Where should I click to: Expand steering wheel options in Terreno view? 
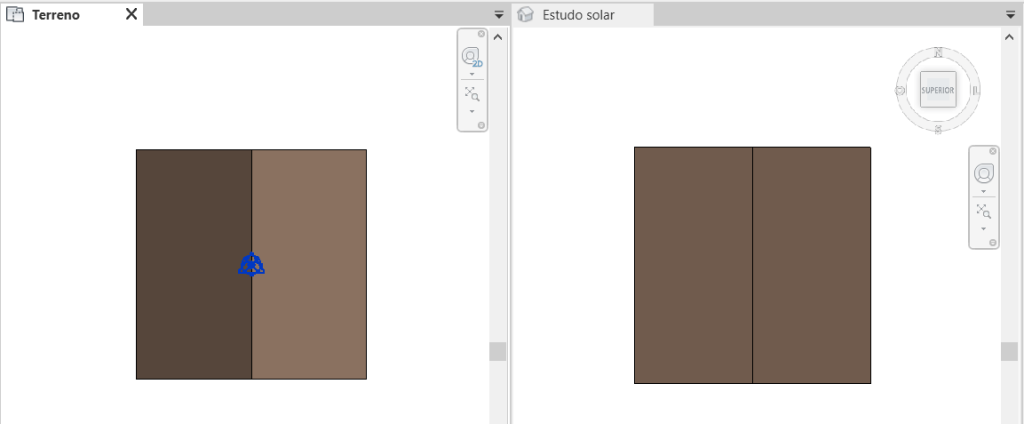[471, 74]
